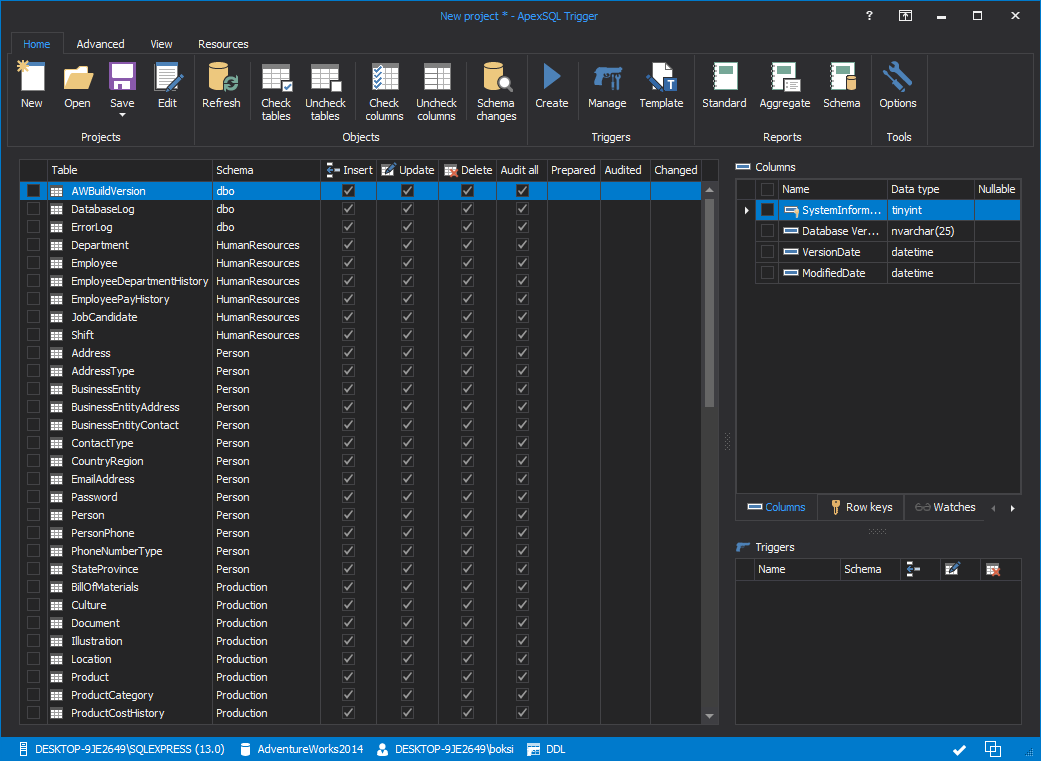Check the box beside the Employee table
1041x761 pixels.
coord(34,263)
